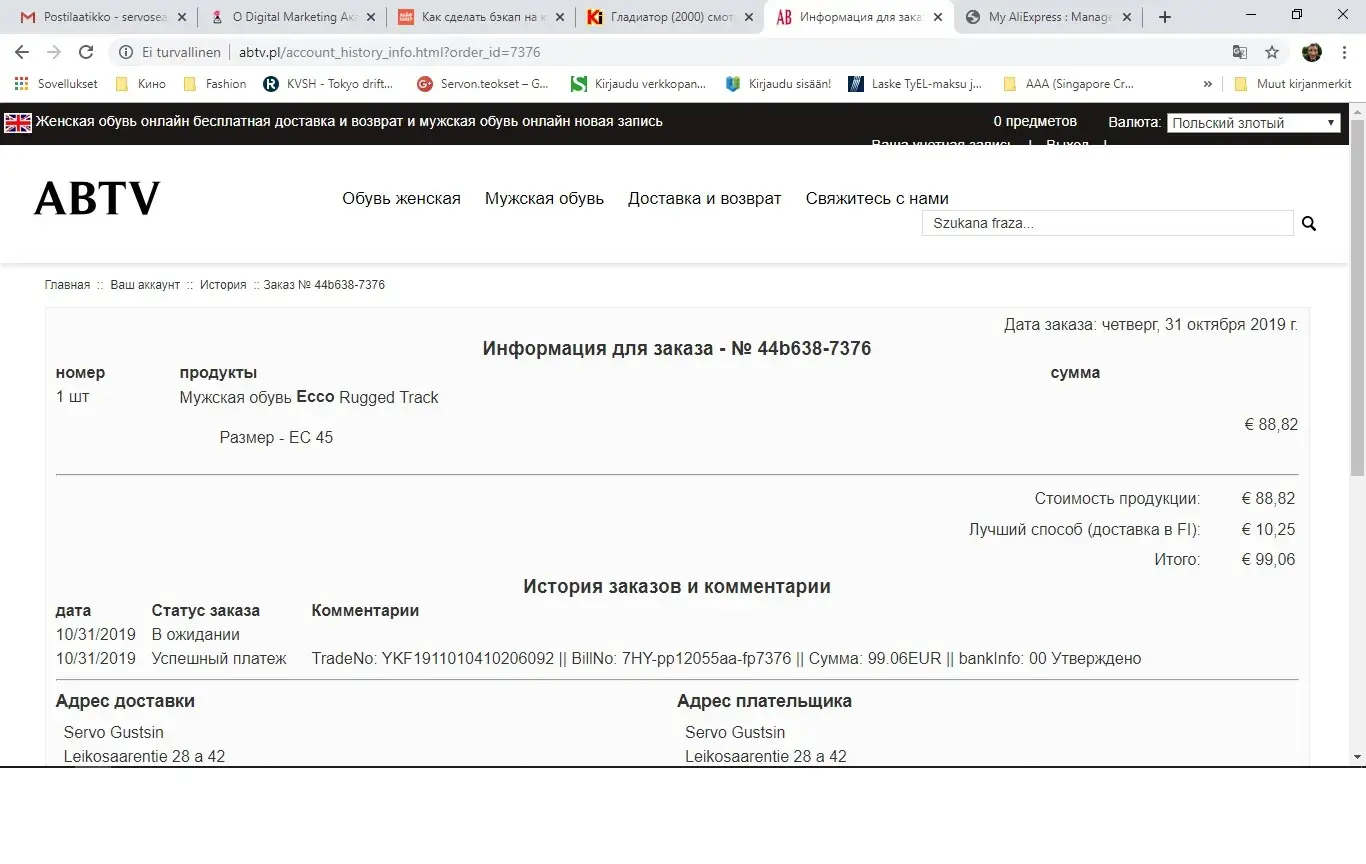Screen dimensions: 1366x864
Task: Open the Fashion bookmarks folder
Action: click(215, 84)
